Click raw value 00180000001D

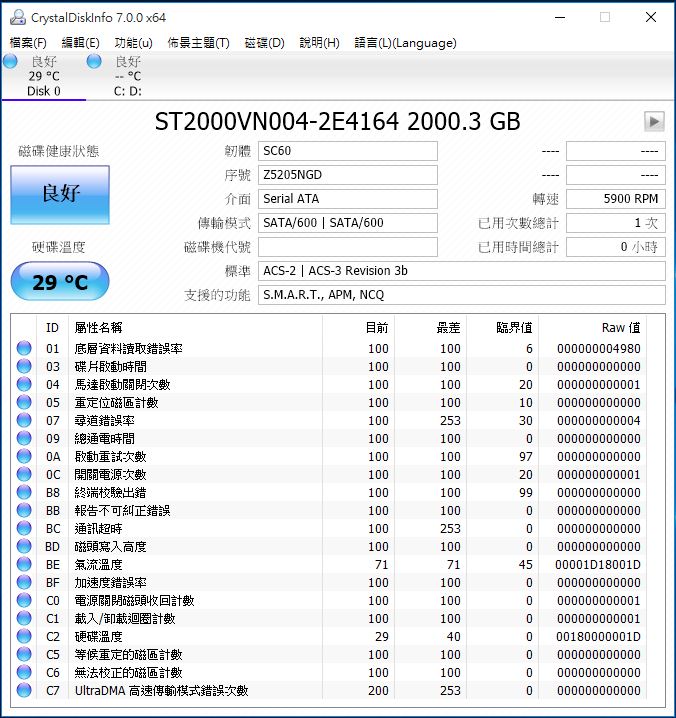pyautogui.click(x=598, y=636)
